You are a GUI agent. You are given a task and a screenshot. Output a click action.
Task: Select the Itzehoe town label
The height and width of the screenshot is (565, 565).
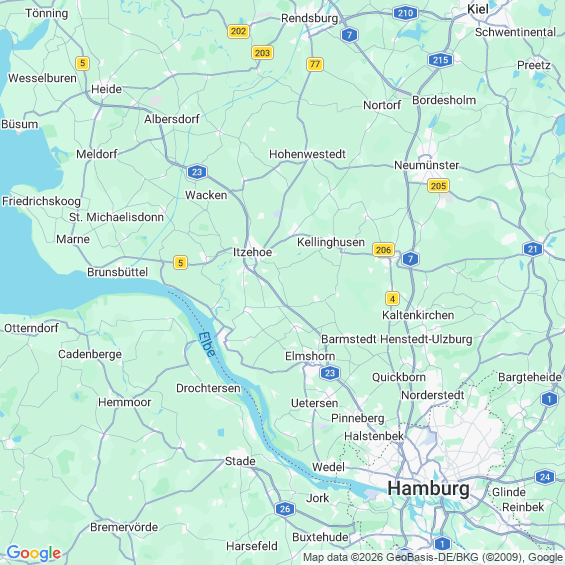click(x=252, y=252)
